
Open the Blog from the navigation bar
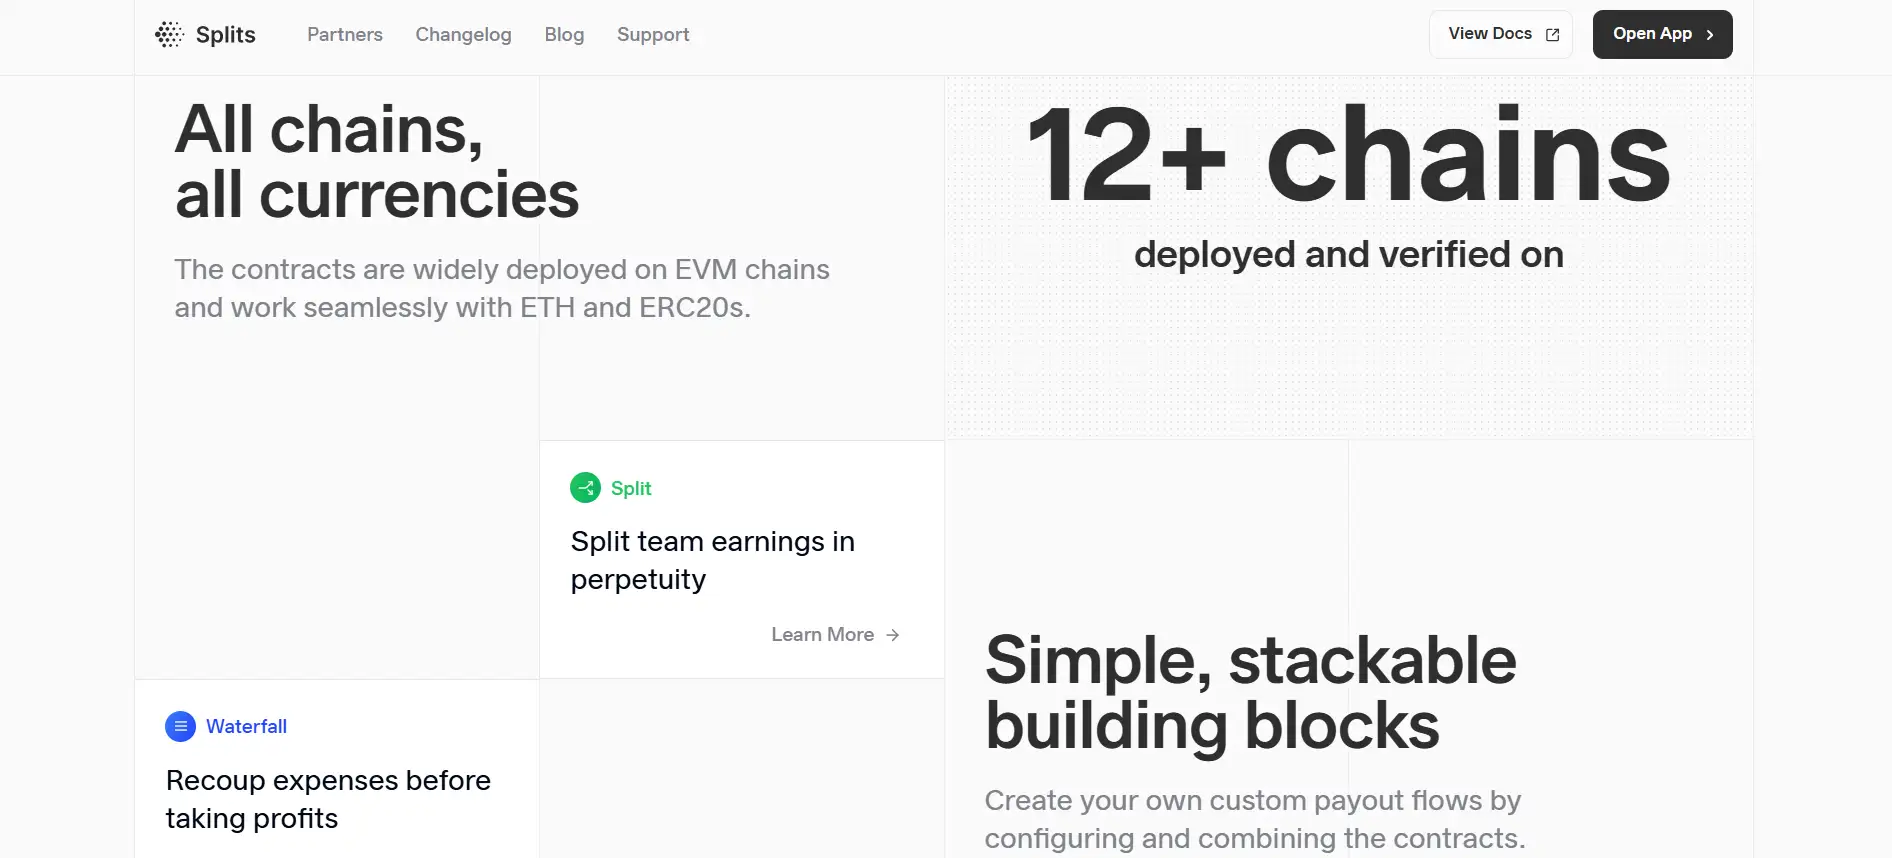click(564, 35)
